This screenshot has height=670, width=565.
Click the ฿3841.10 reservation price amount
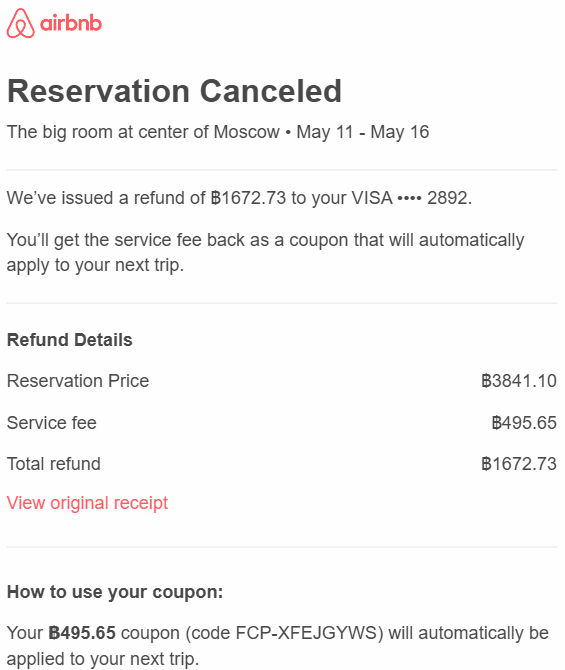519,381
